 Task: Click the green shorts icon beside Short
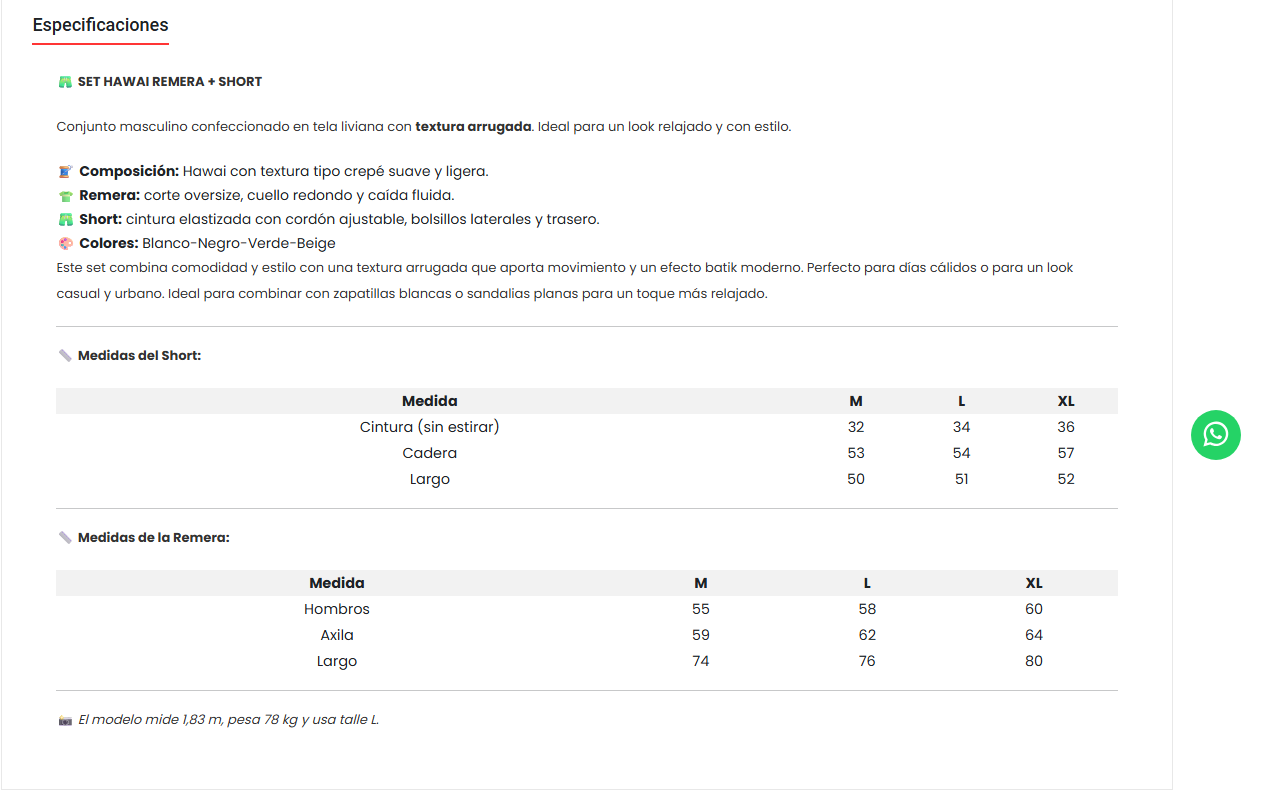coord(66,220)
